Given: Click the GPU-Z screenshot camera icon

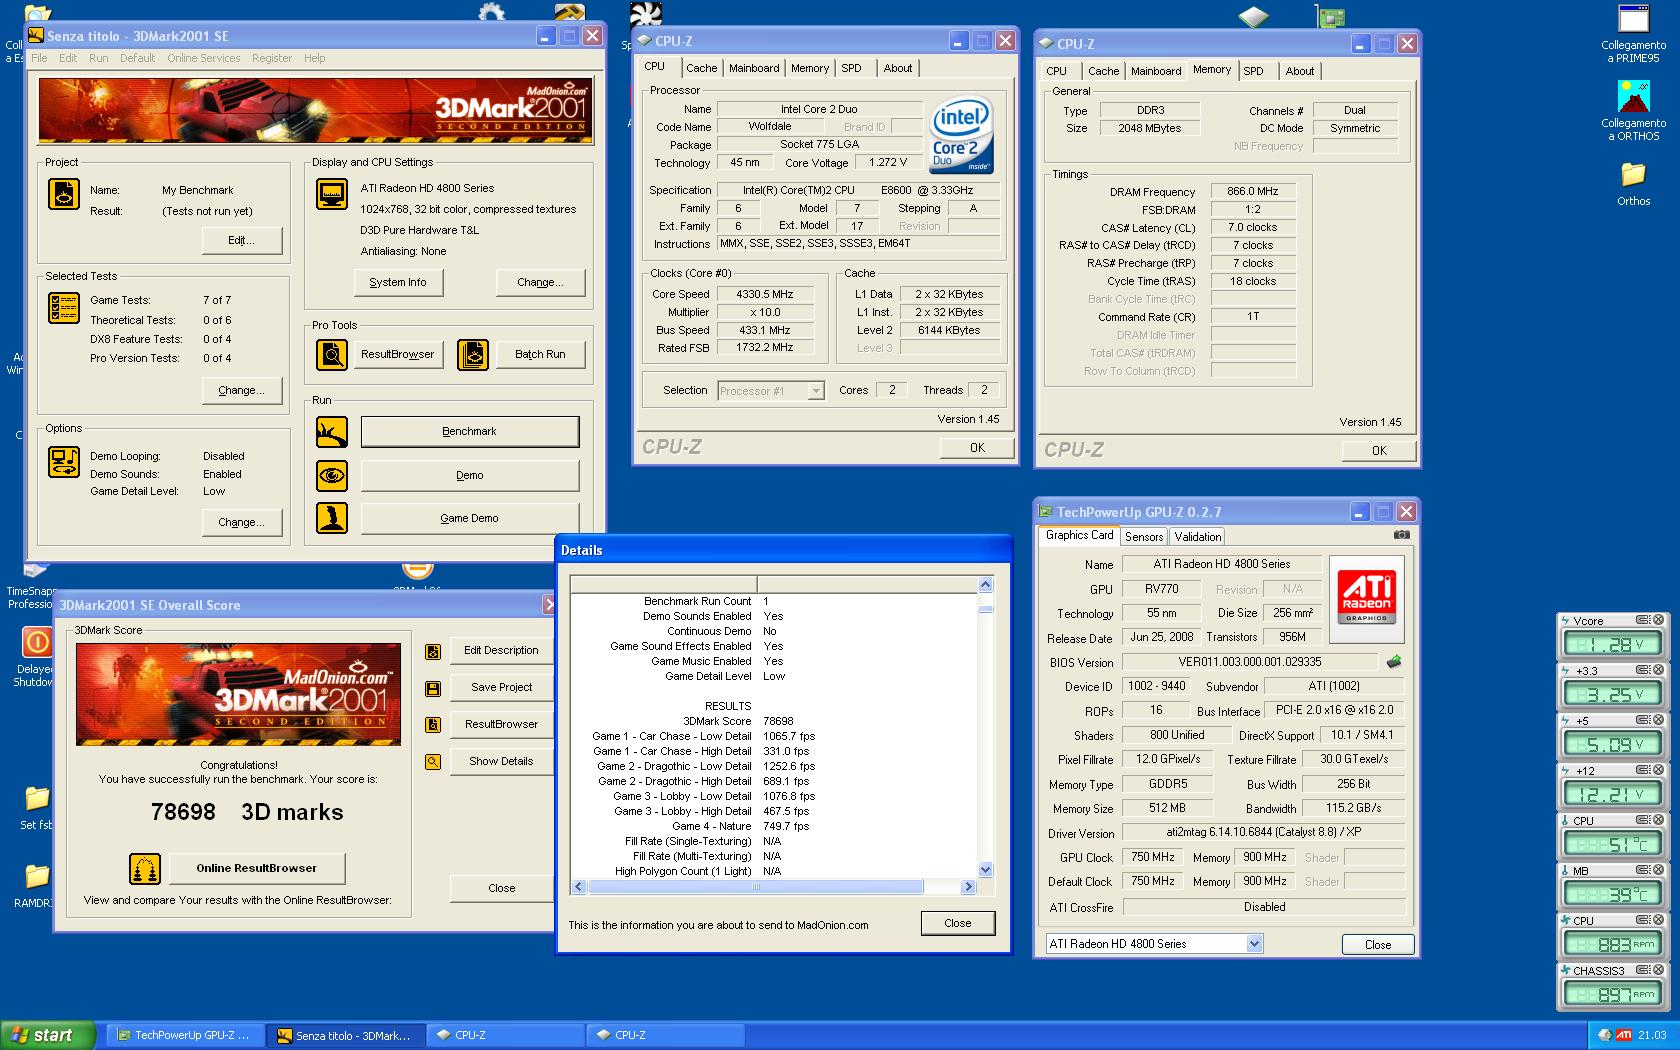Looking at the screenshot, I should (1402, 535).
